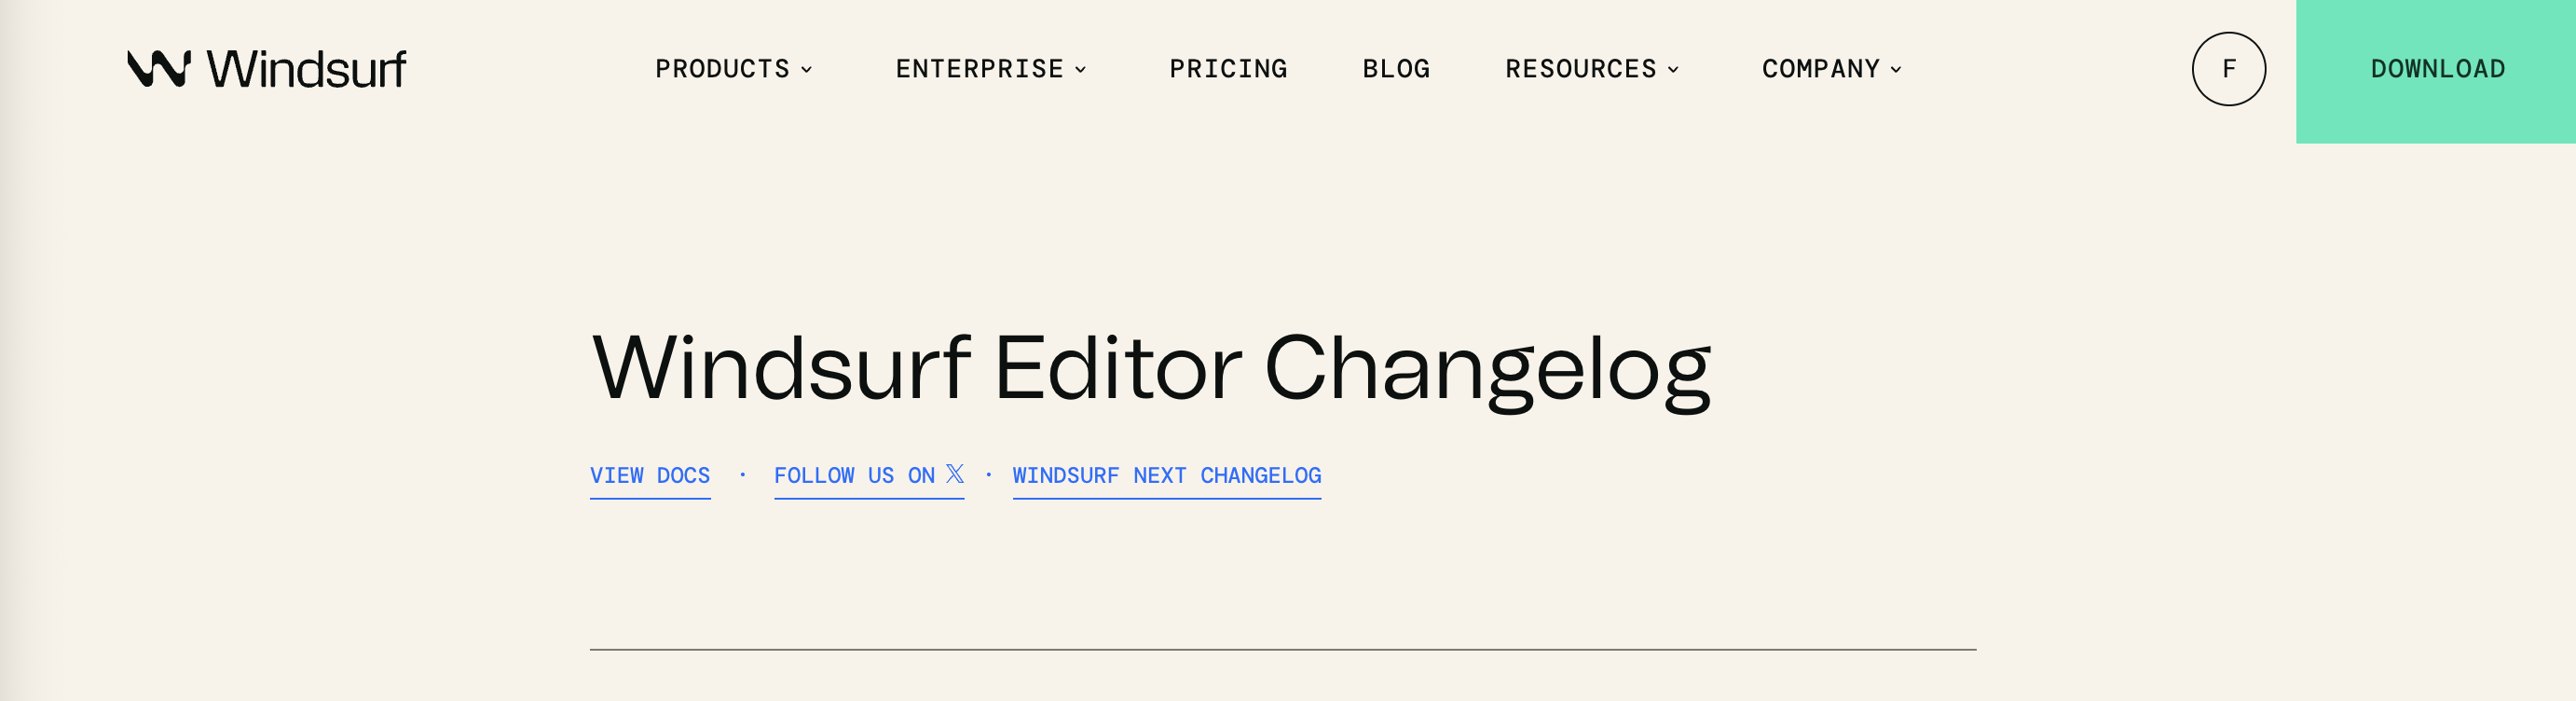Open the Products menu

pos(722,69)
